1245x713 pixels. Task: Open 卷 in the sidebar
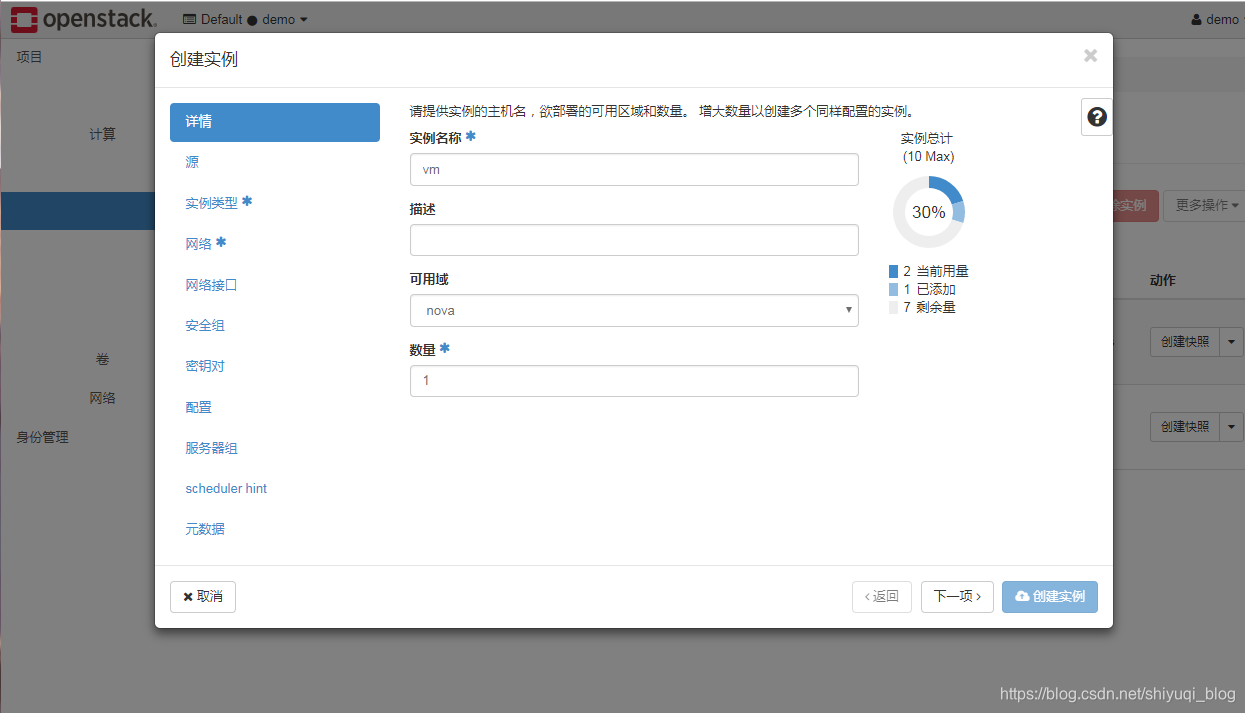(103, 359)
